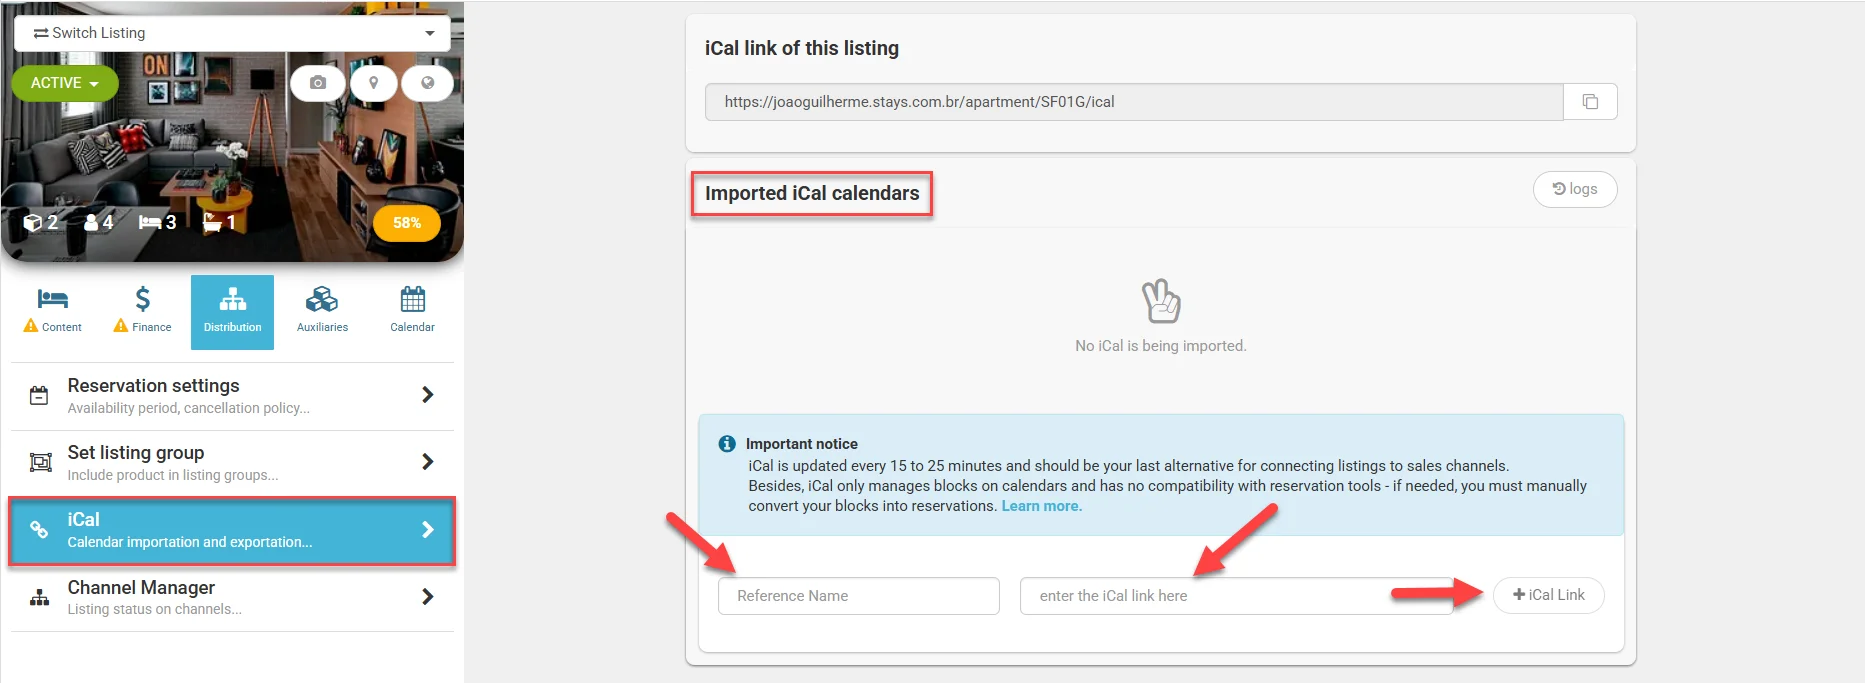Open the Calendar section
The image size is (1865, 683).
coord(412,311)
